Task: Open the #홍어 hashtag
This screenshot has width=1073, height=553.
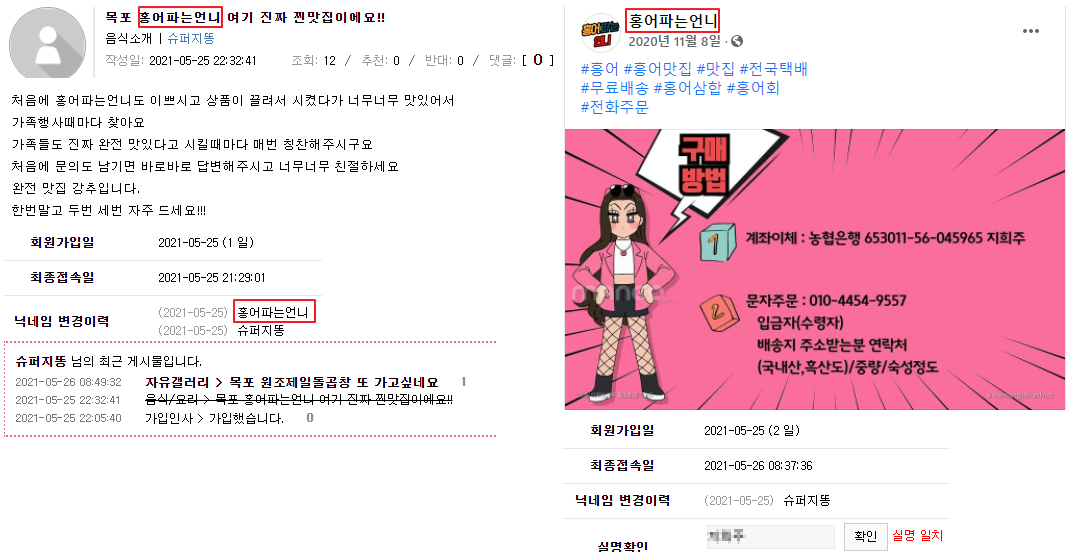Action: [x=599, y=68]
